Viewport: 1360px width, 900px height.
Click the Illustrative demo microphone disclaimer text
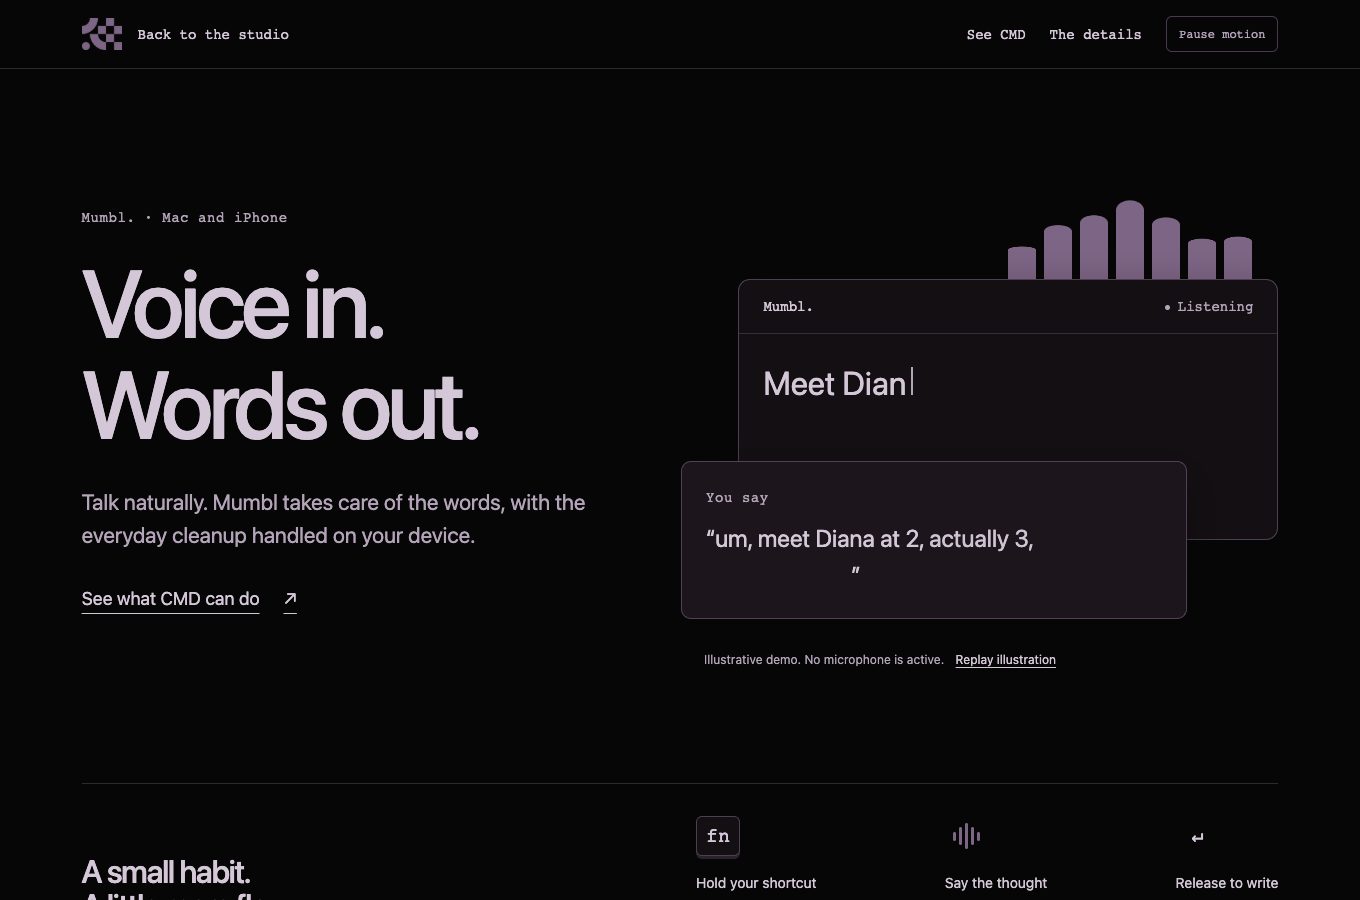pos(824,660)
